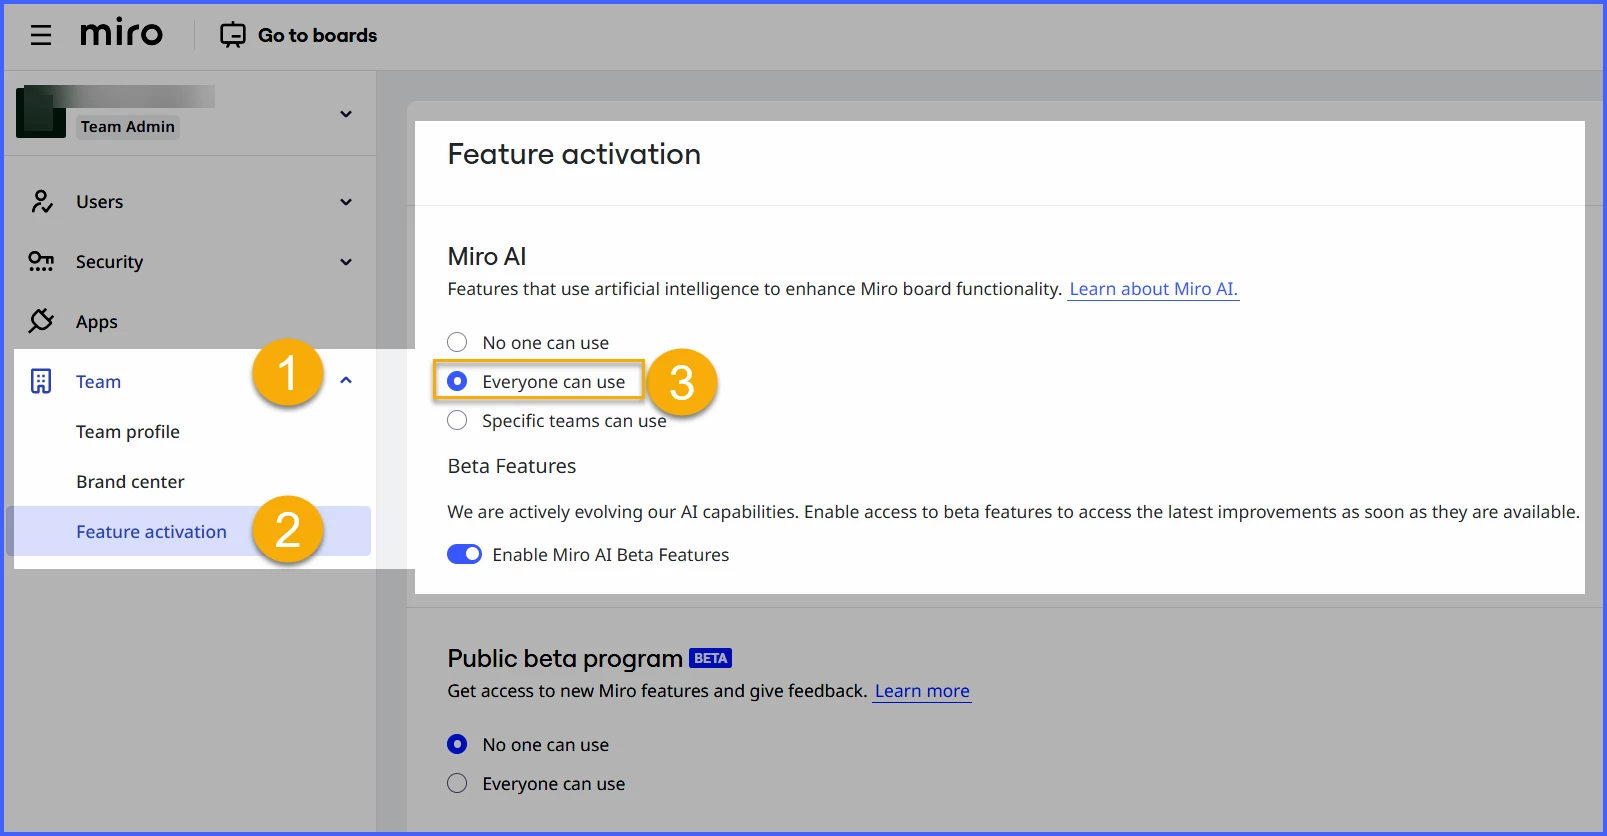Select Public beta 'No one can use'
Screen dimensions: 1607x836
[457, 744]
